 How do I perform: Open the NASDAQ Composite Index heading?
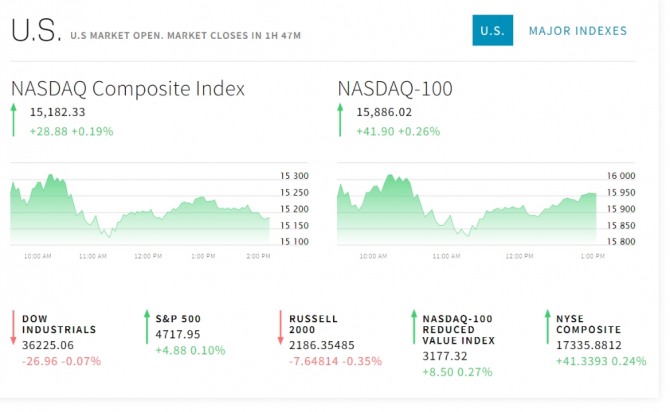127,89
